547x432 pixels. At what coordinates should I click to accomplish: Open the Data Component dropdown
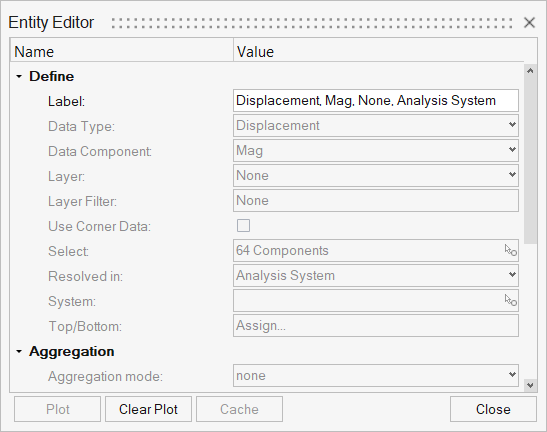(376, 150)
